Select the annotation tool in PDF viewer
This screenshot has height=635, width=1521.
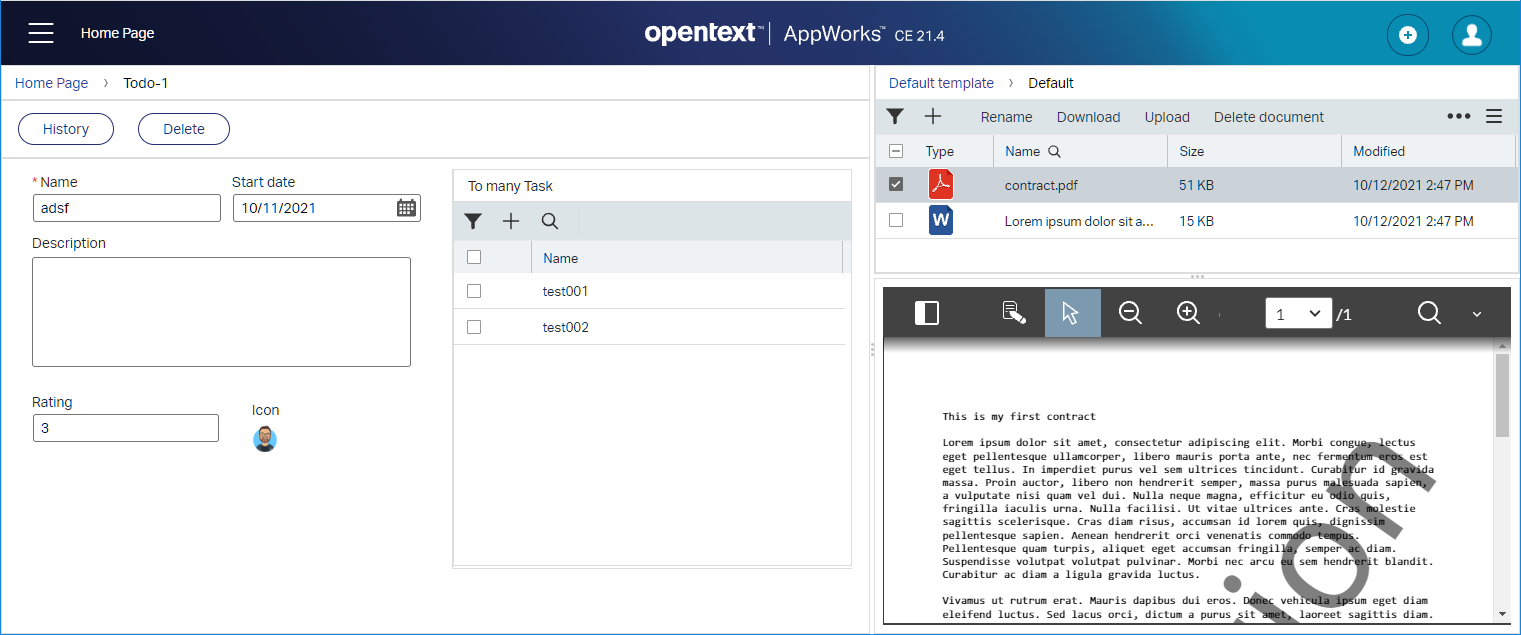coord(1014,313)
